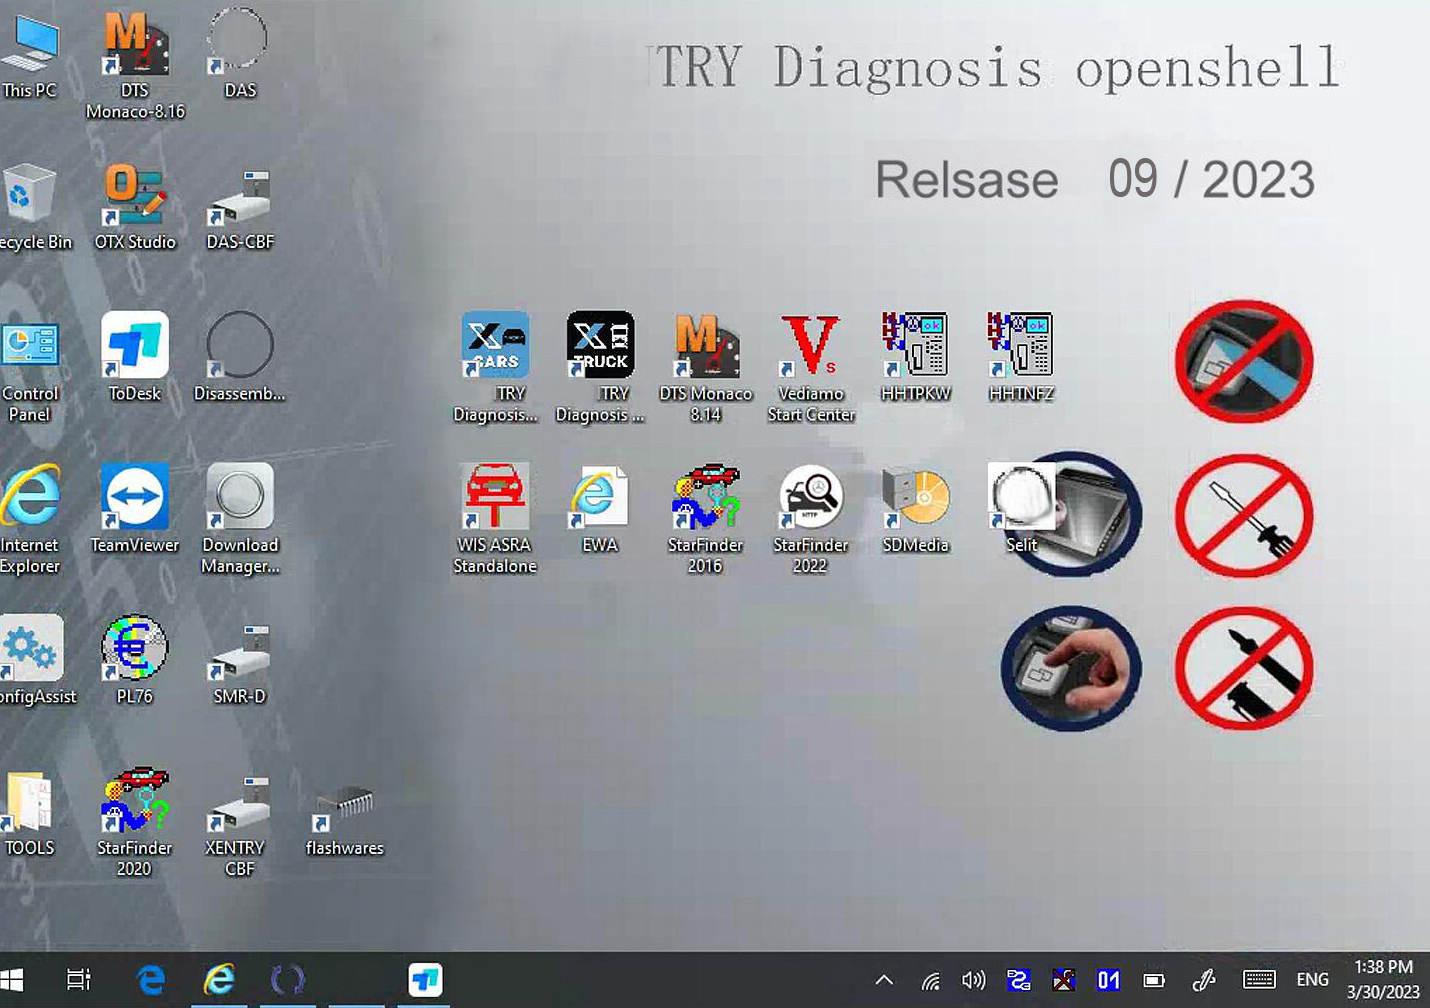Screen dimensions: 1430x1008
Task: Open the Windows Start menu
Action: (x=13, y=980)
